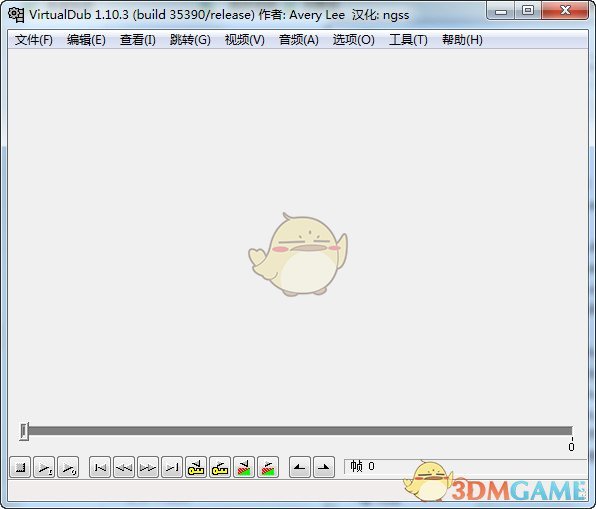Minimize the VirtualDub window
Viewport: 596px width, 509px height.
501,11
